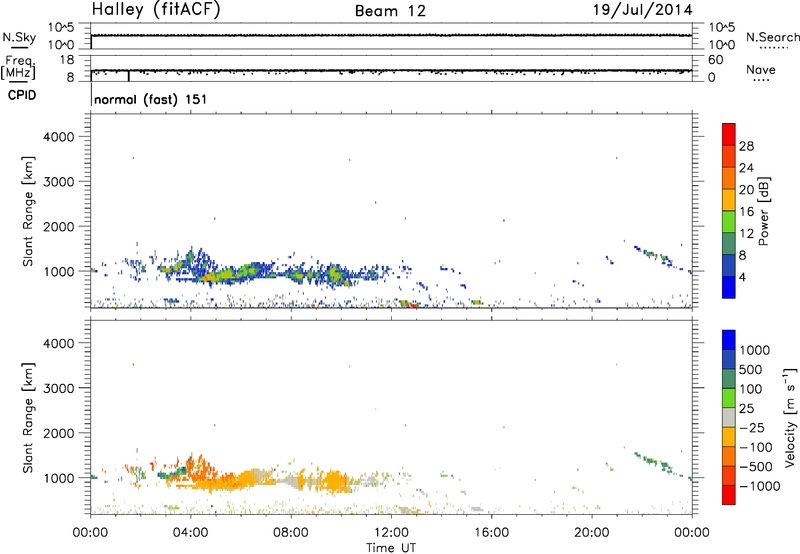This screenshot has width=800, height=554.
Task: Pick the red bottom segment of Velocity colorbar
Action: pyautogui.click(x=729, y=495)
